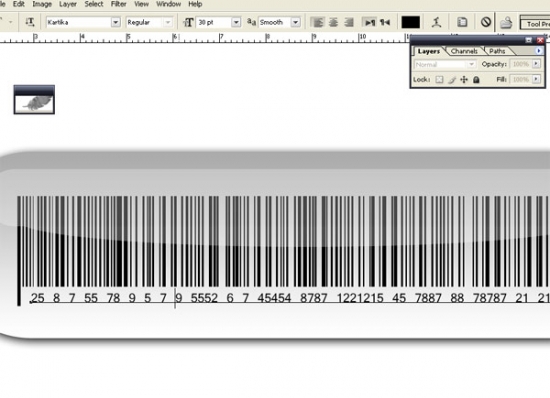This screenshot has width=550, height=398.
Task: Click the font size T icon
Action: pyautogui.click(x=188, y=22)
